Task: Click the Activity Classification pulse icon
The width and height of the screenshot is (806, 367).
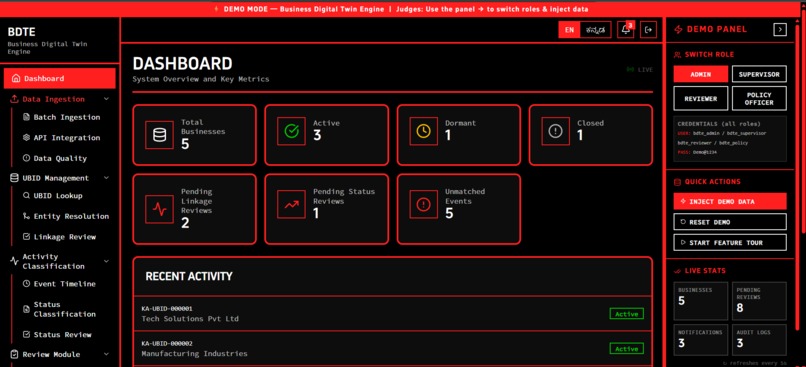Action: [14, 261]
